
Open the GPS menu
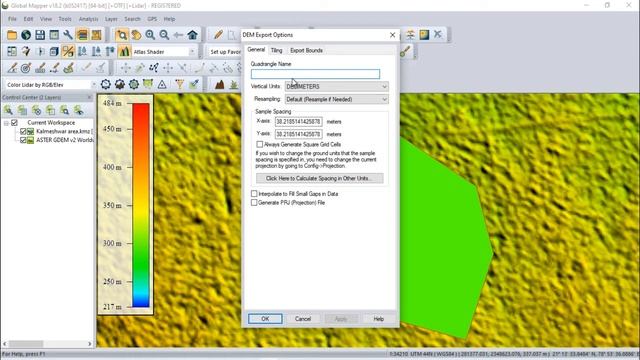[152, 19]
